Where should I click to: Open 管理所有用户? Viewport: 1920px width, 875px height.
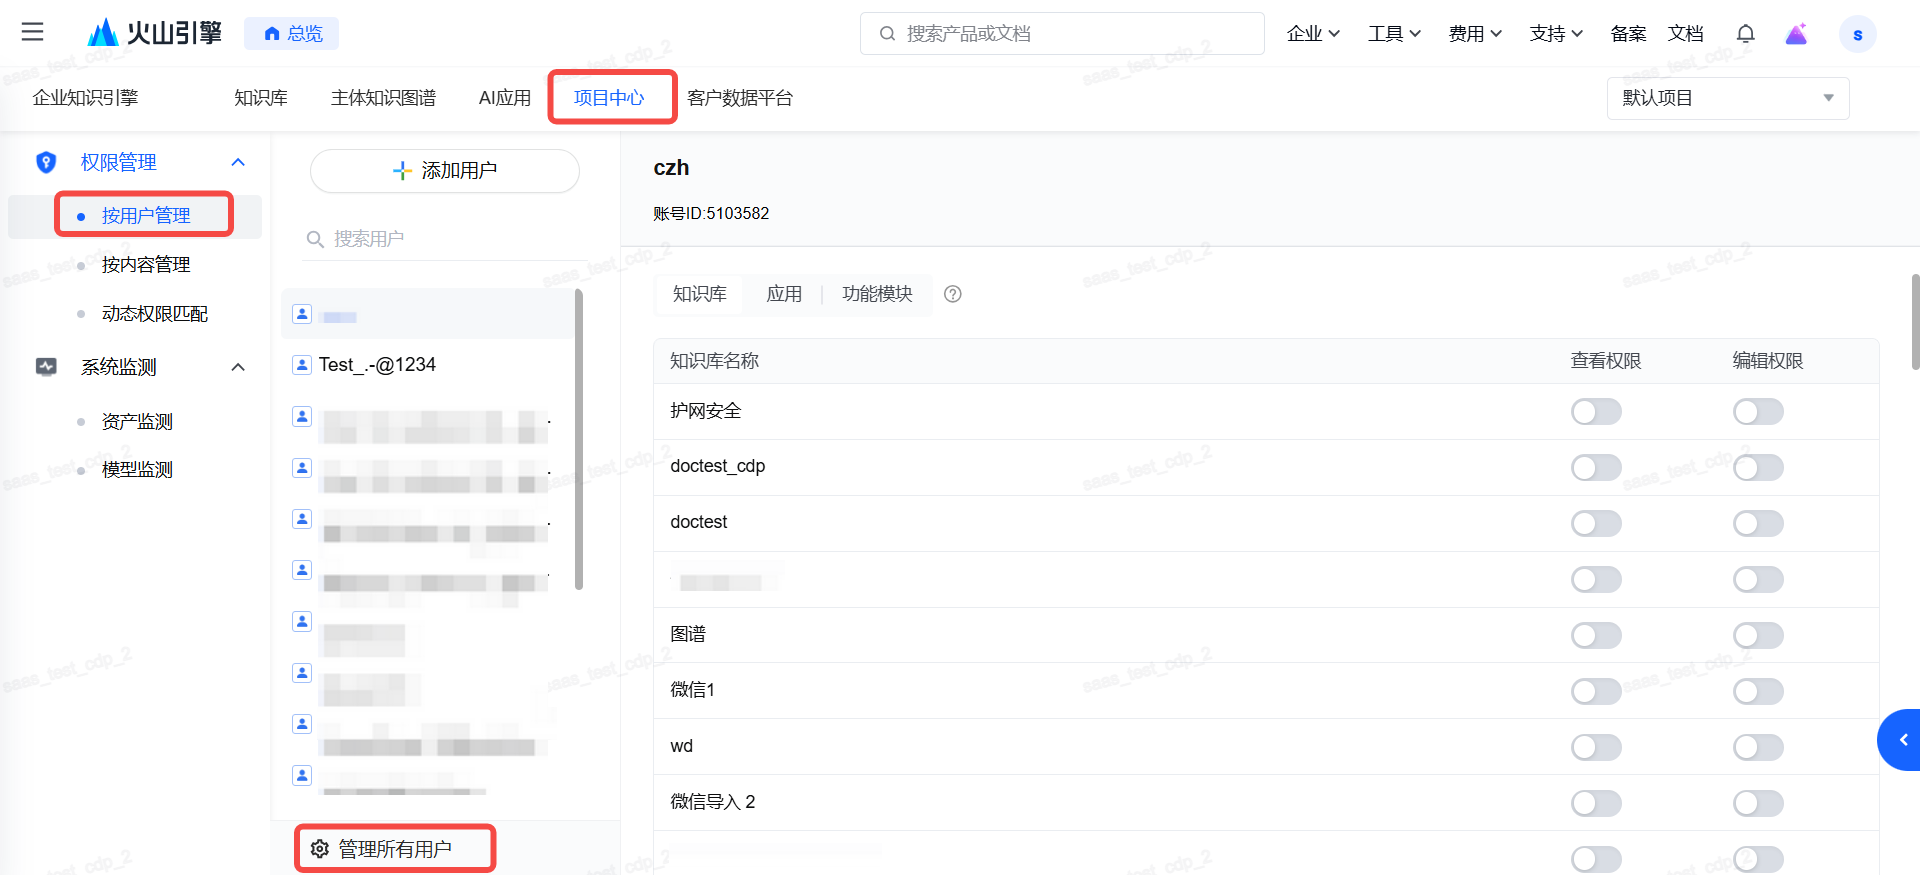[395, 849]
